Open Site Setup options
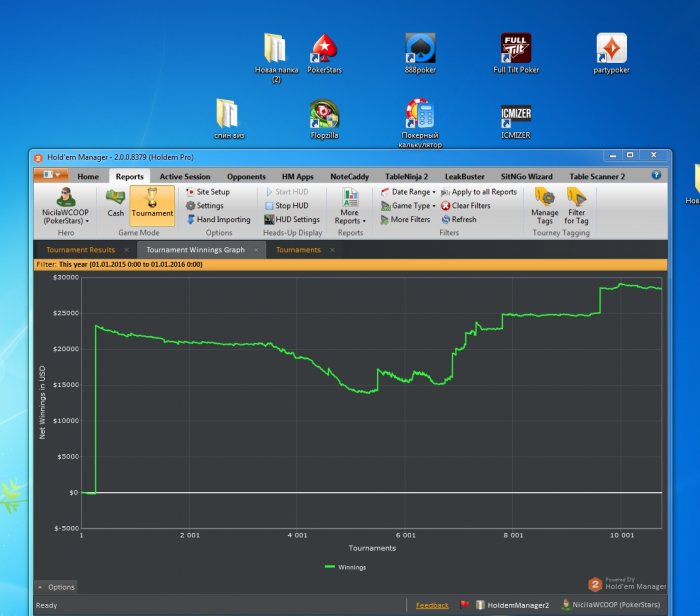The height and width of the screenshot is (616, 700). (x=212, y=192)
